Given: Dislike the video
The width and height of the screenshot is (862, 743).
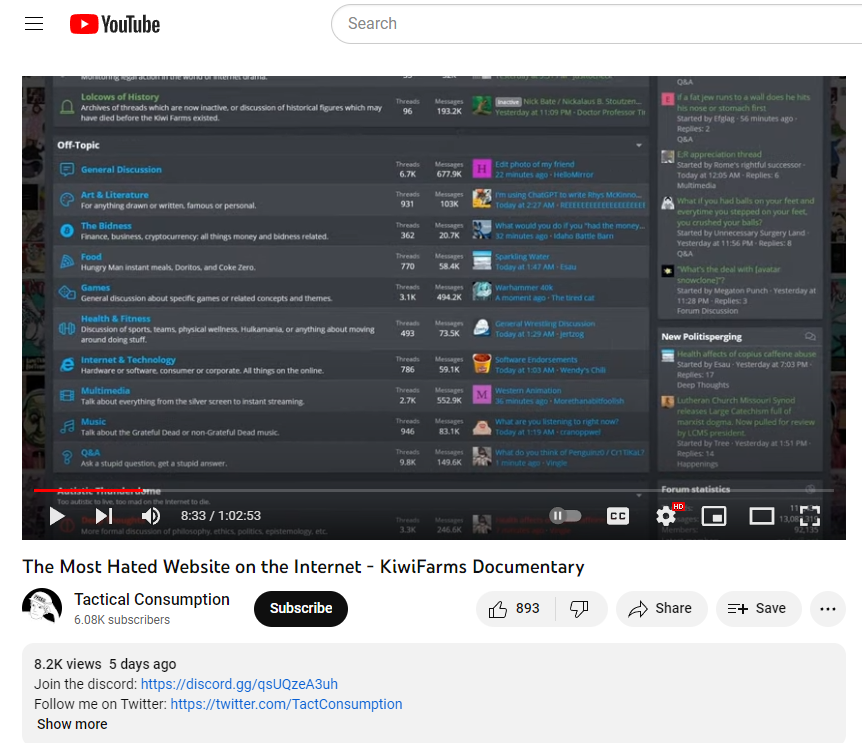Looking at the screenshot, I should (x=579, y=608).
